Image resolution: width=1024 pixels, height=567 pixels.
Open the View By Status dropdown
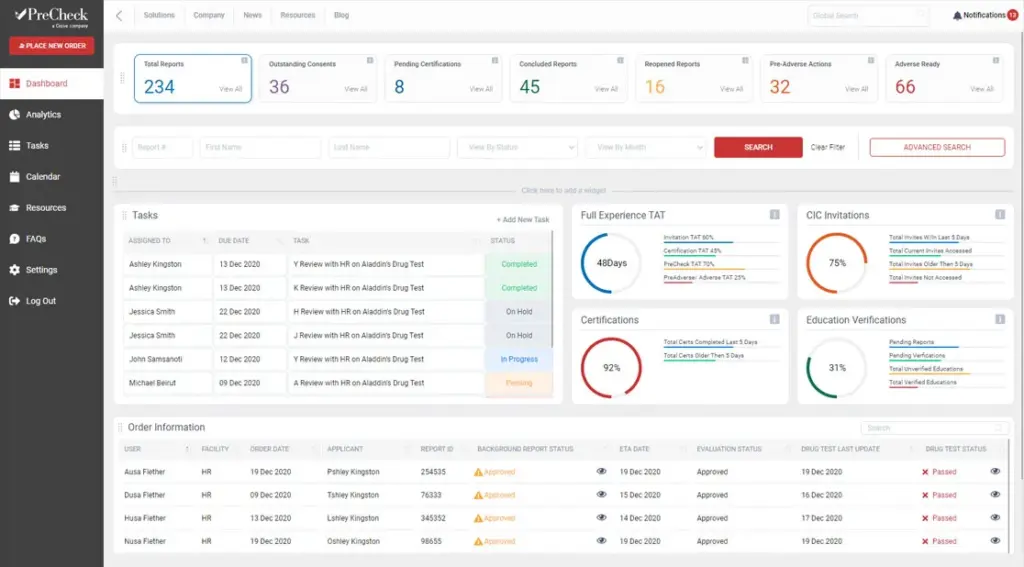tap(517, 147)
